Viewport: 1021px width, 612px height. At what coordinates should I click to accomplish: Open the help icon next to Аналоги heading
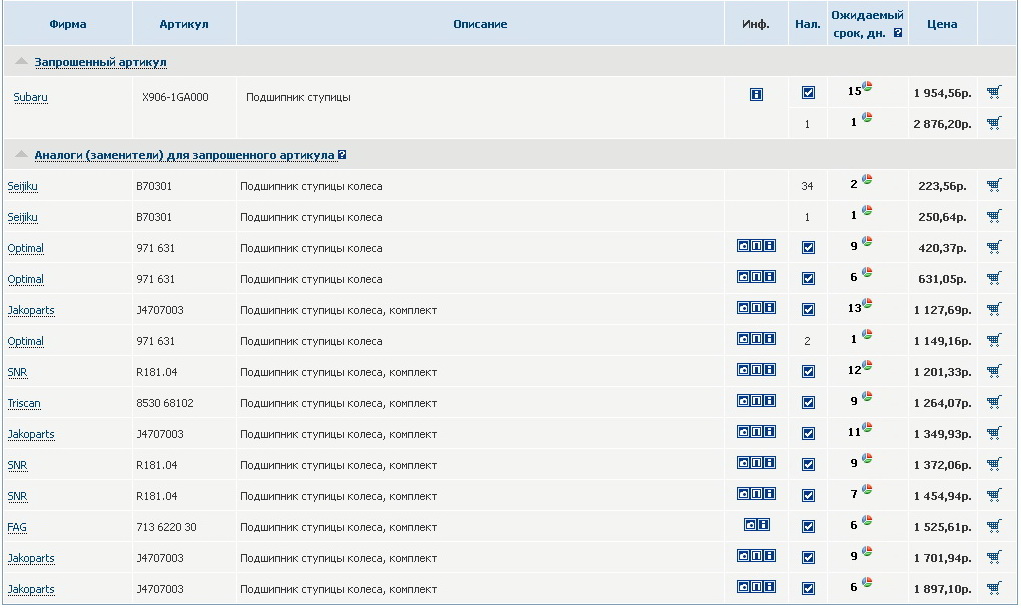pyautogui.click(x=342, y=155)
